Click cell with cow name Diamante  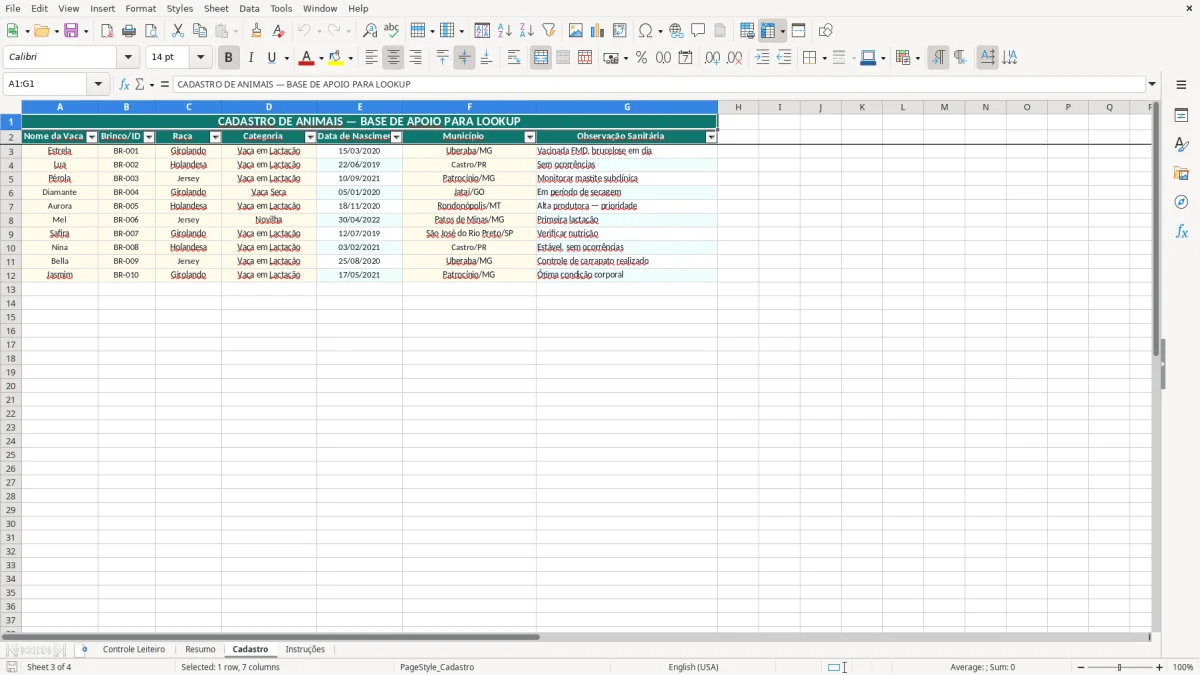tap(60, 192)
